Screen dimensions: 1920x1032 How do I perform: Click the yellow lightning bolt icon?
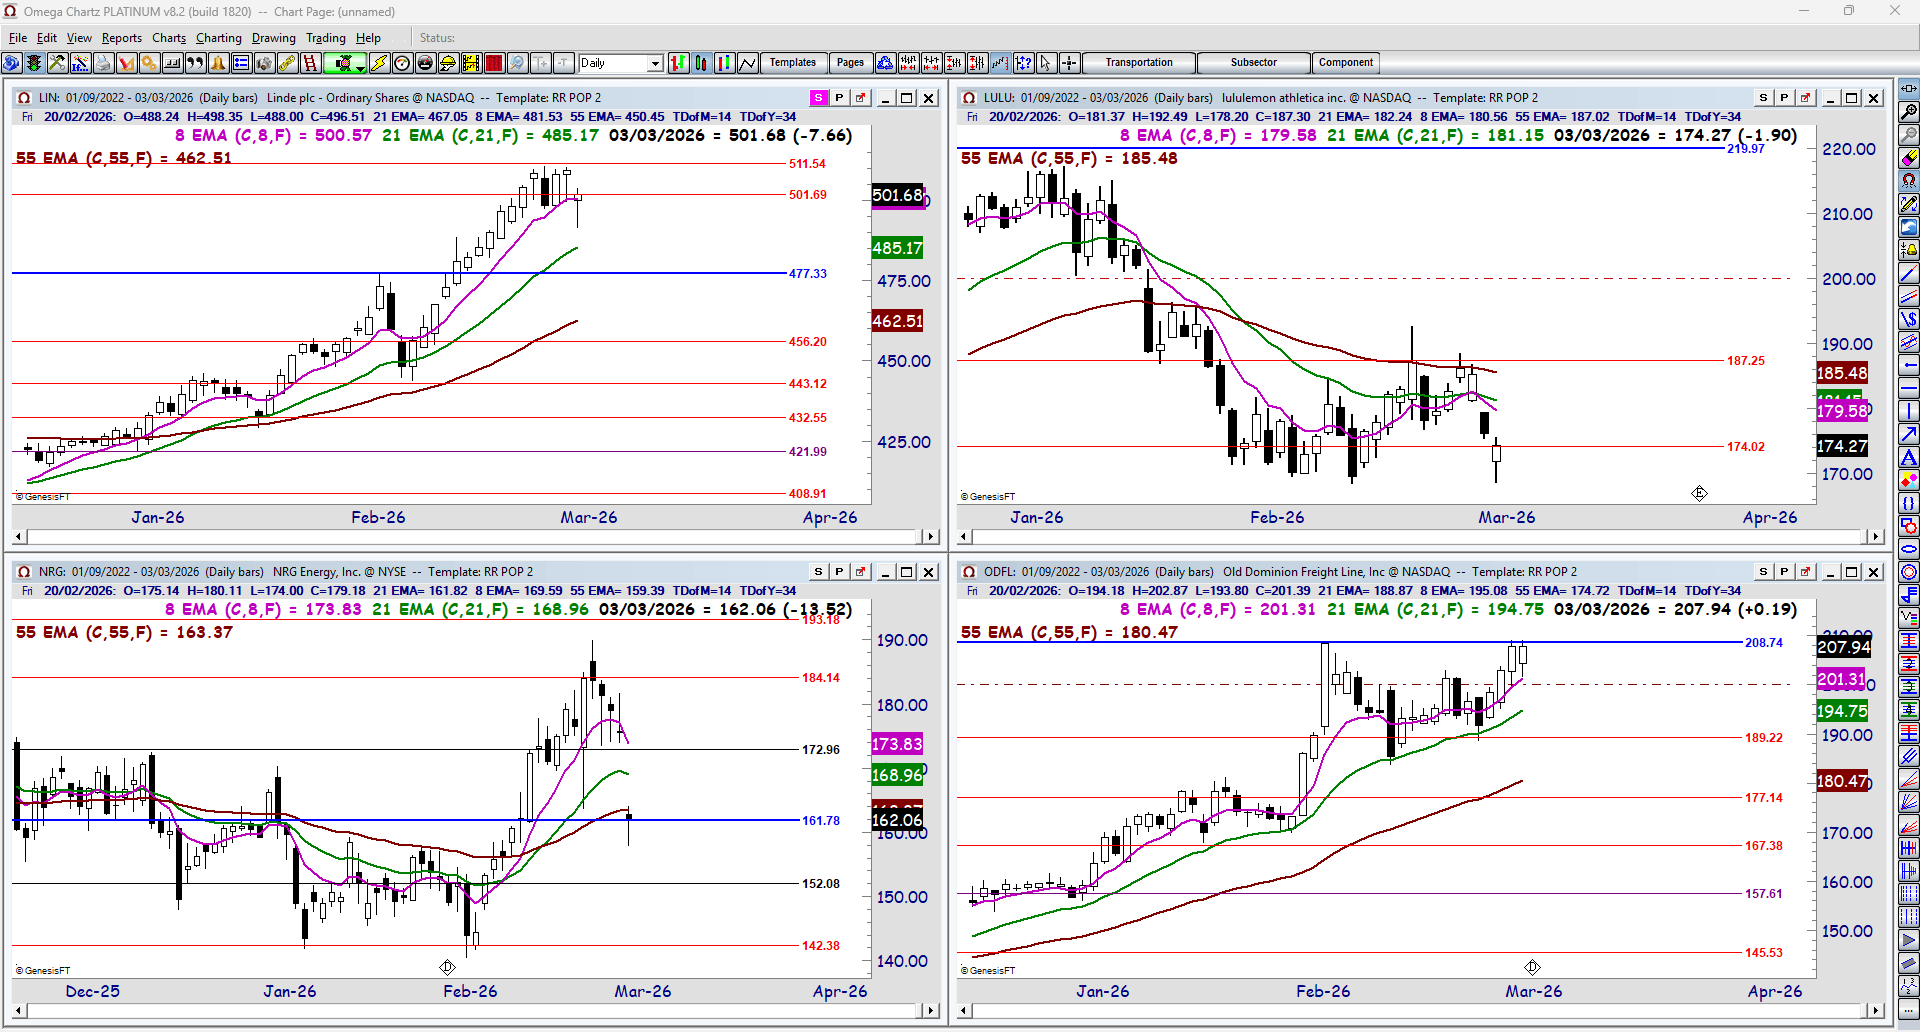coord(379,63)
